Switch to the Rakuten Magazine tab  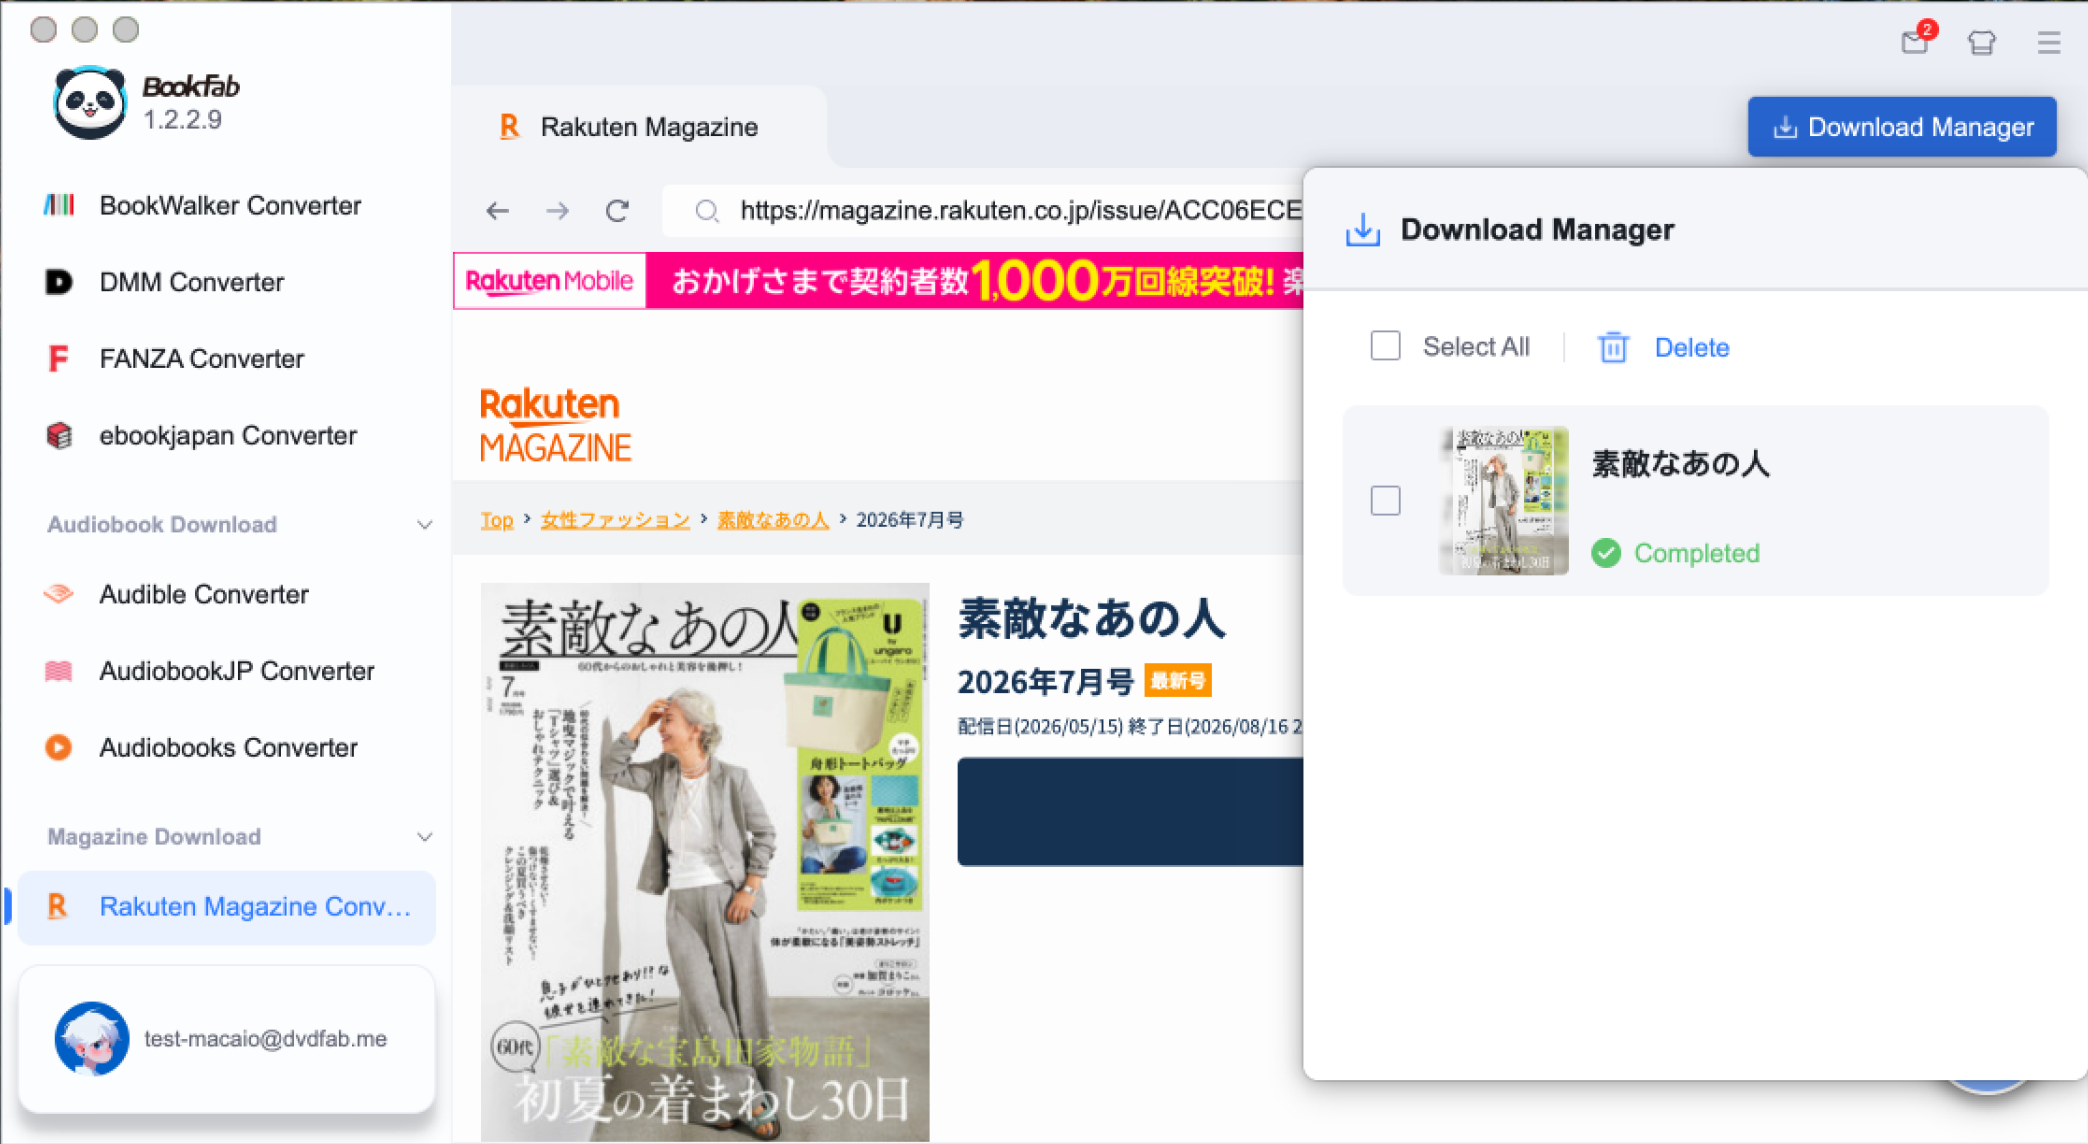640,127
